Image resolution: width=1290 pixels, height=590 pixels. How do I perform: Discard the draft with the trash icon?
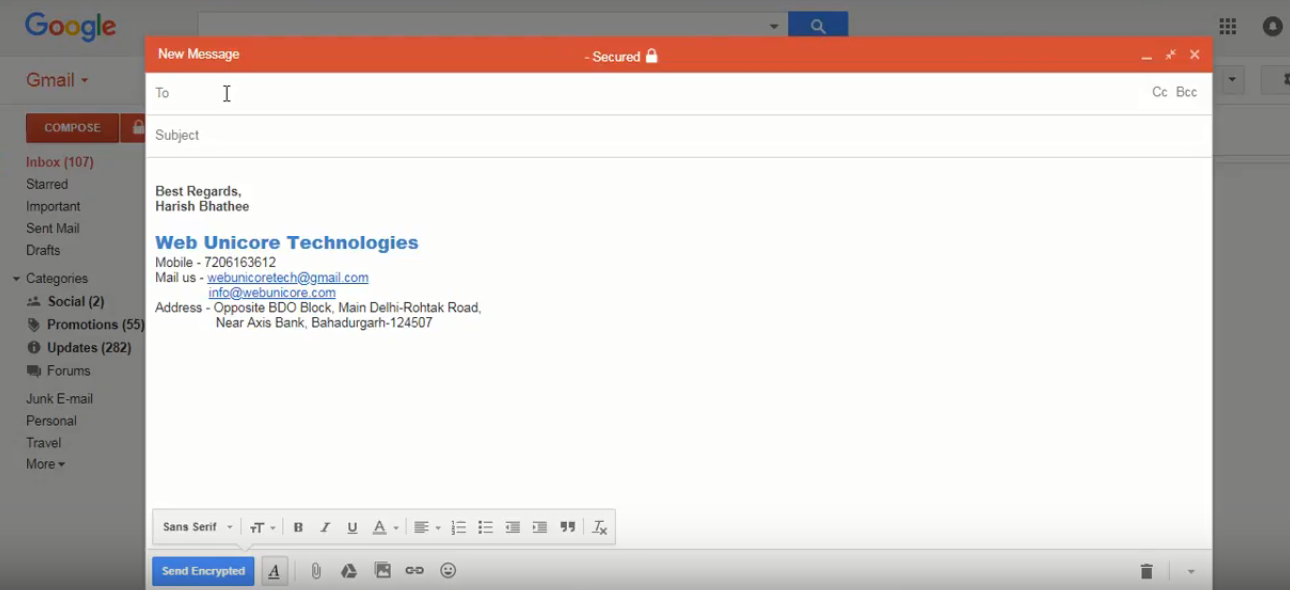1146,572
